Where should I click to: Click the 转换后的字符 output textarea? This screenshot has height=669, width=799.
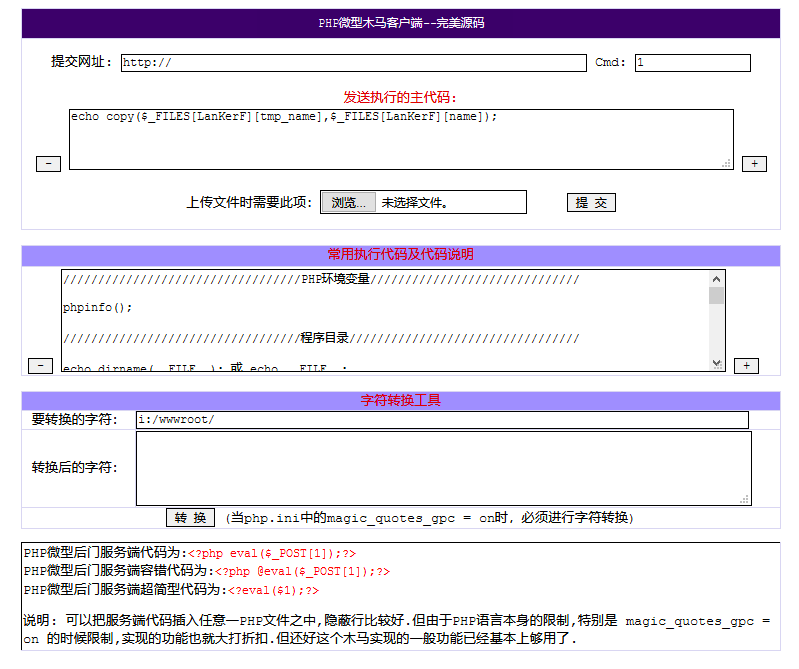pyautogui.click(x=444, y=468)
